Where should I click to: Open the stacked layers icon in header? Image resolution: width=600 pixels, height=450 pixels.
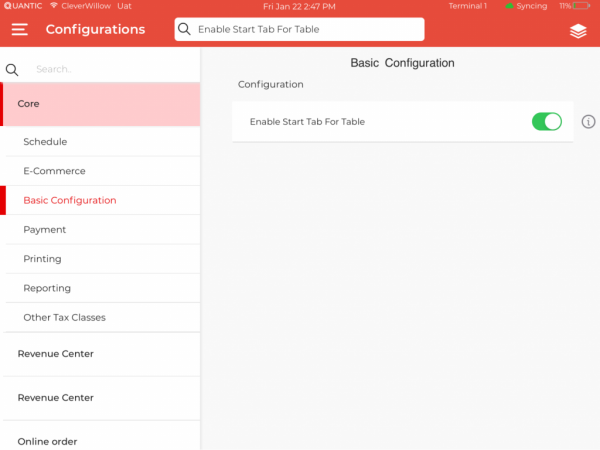click(x=578, y=31)
